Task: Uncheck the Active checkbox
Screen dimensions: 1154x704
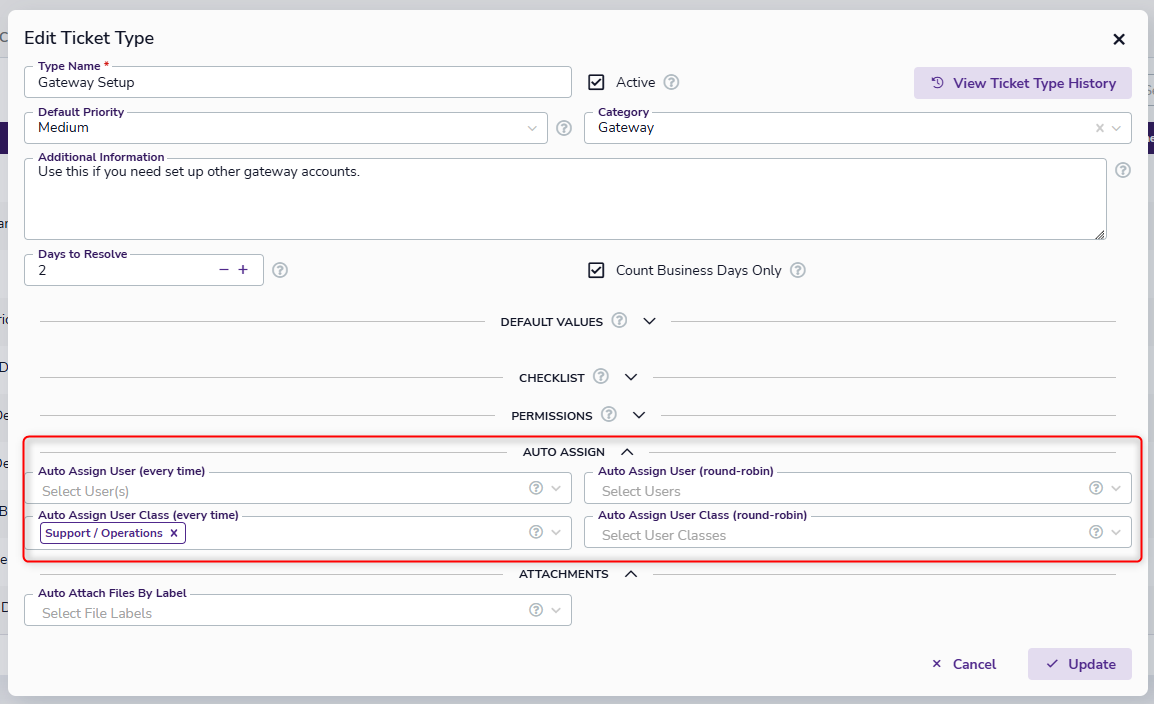Action: pos(597,83)
